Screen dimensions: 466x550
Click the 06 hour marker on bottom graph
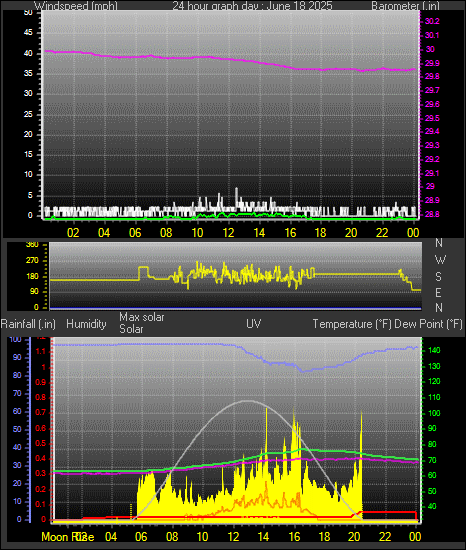[x=141, y=537]
